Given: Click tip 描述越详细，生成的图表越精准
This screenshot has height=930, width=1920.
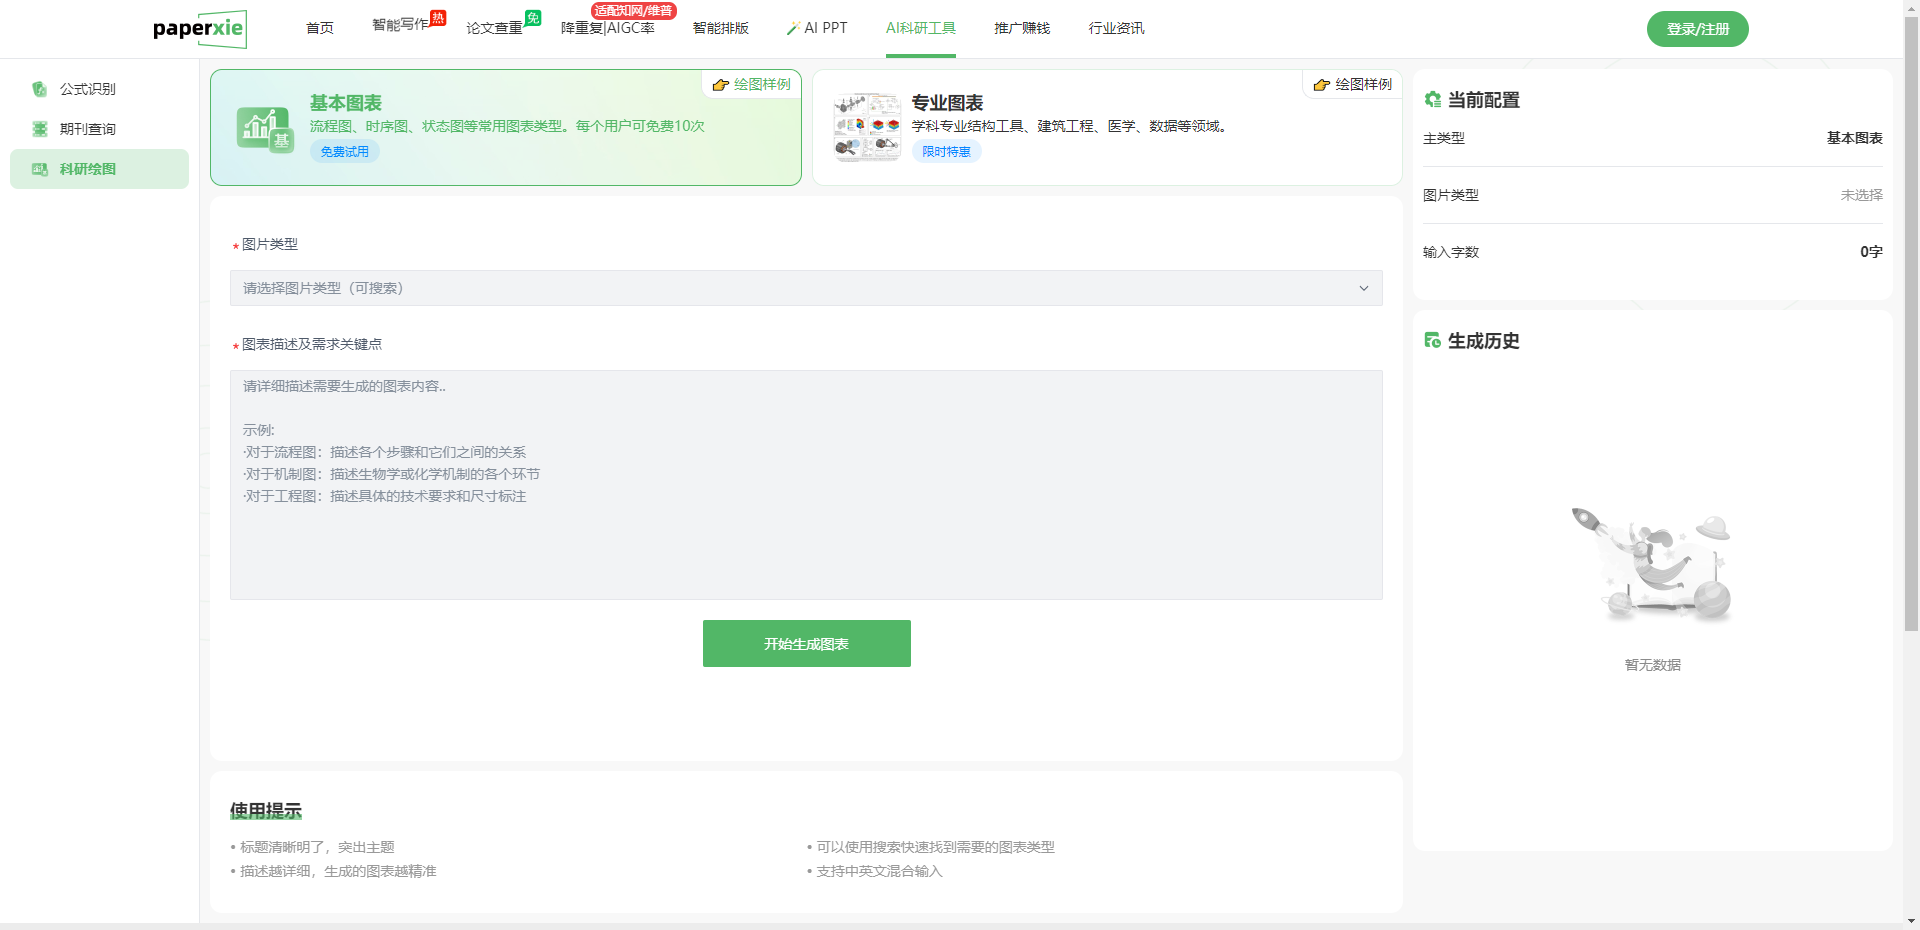Looking at the screenshot, I should click(x=338, y=871).
